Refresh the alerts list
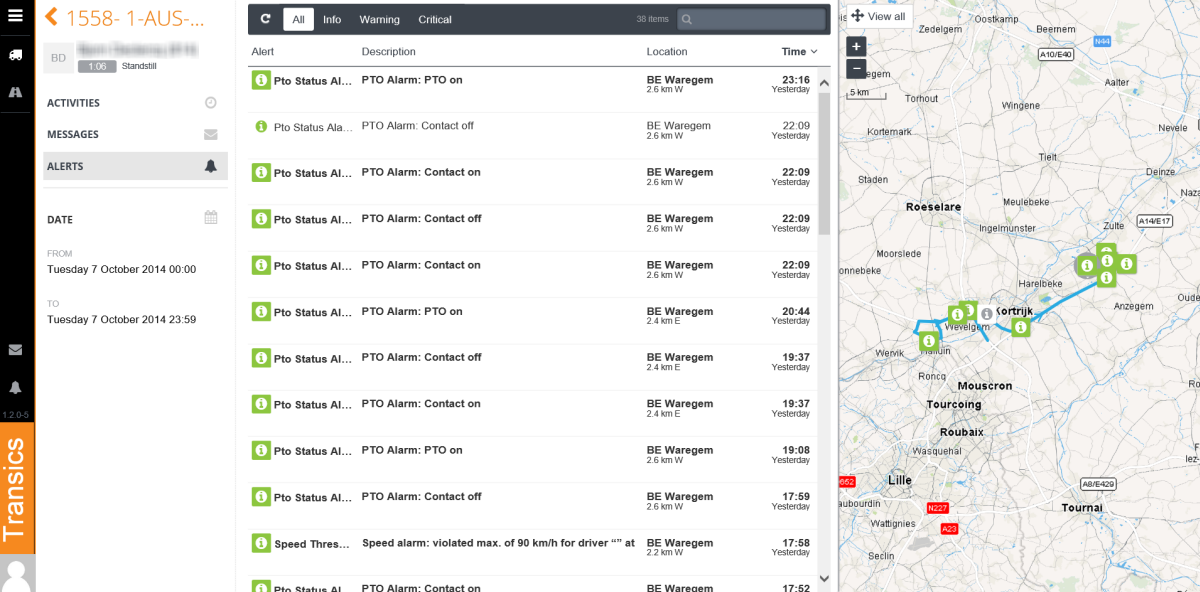1200x592 pixels. (265, 19)
